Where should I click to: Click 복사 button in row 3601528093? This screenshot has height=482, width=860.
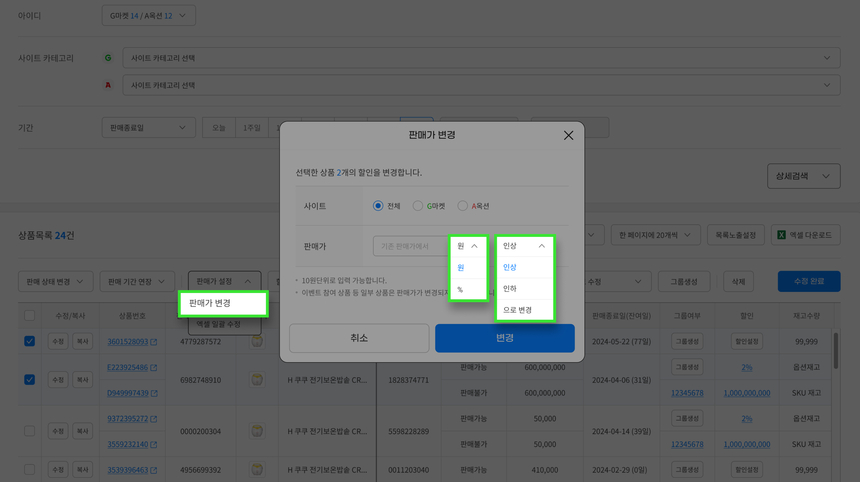82,341
